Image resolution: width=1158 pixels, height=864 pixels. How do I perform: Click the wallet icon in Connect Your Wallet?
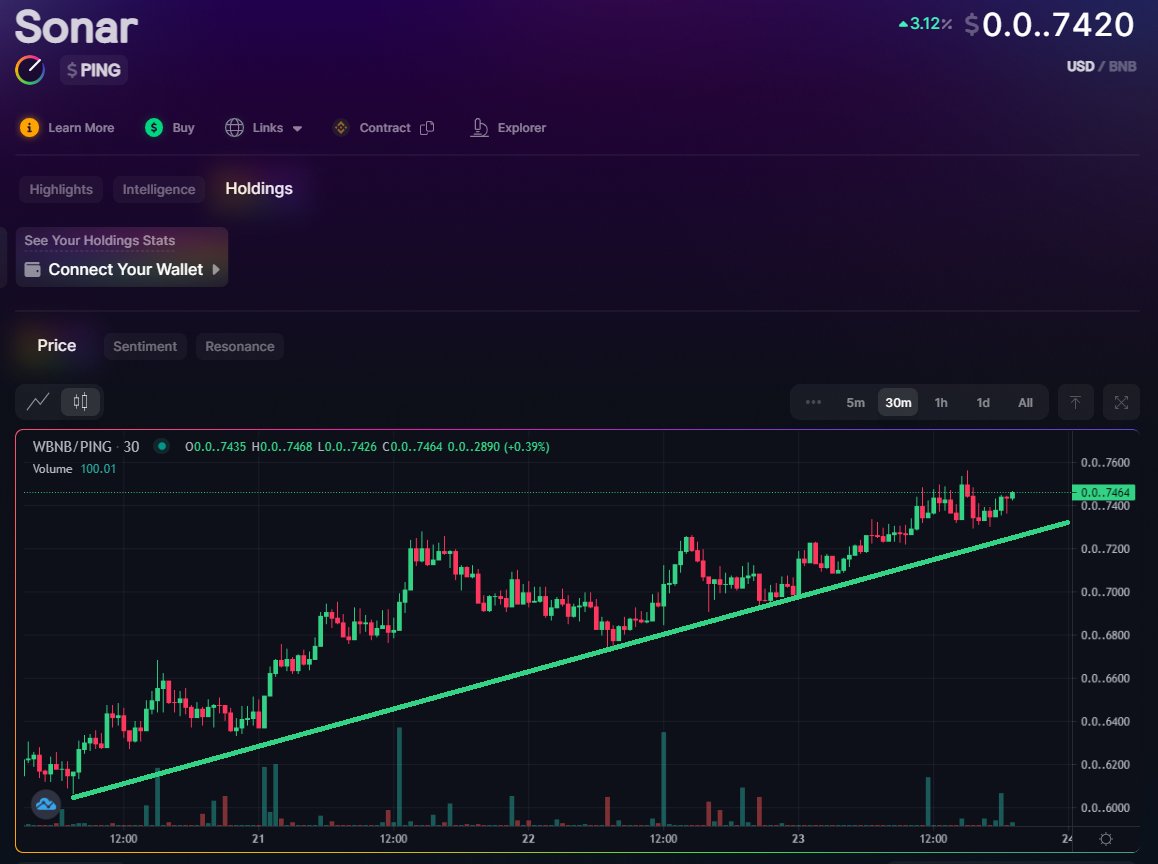tap(32, 270)
